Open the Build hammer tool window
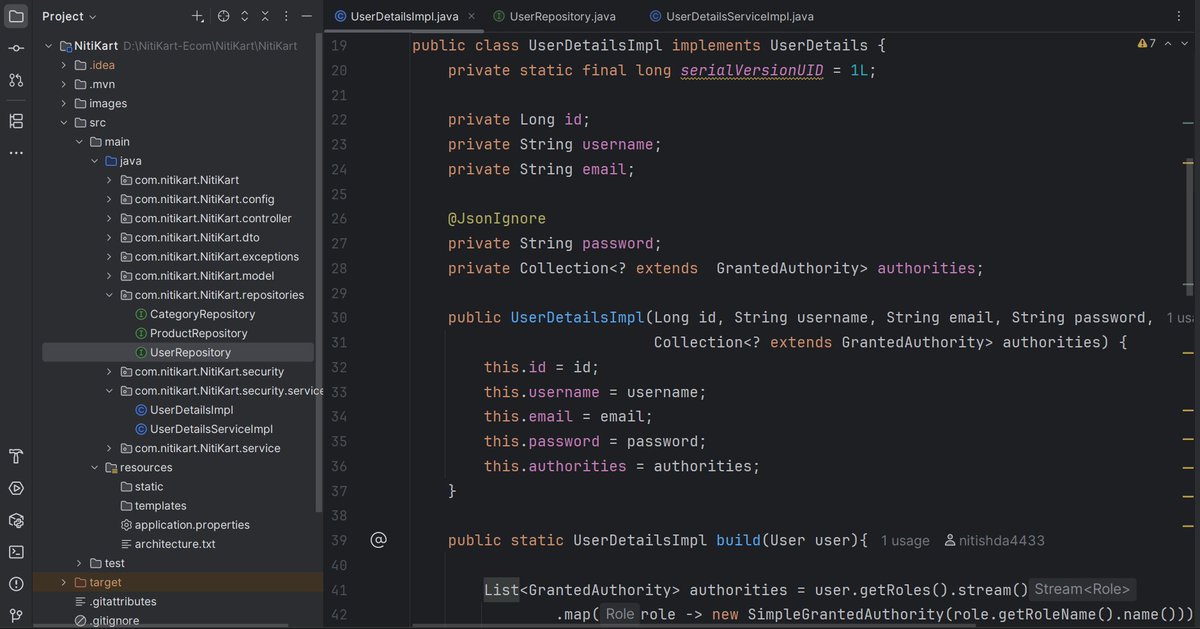The width and height of the screenshot is (1200, 629). (x=16, y=457)
